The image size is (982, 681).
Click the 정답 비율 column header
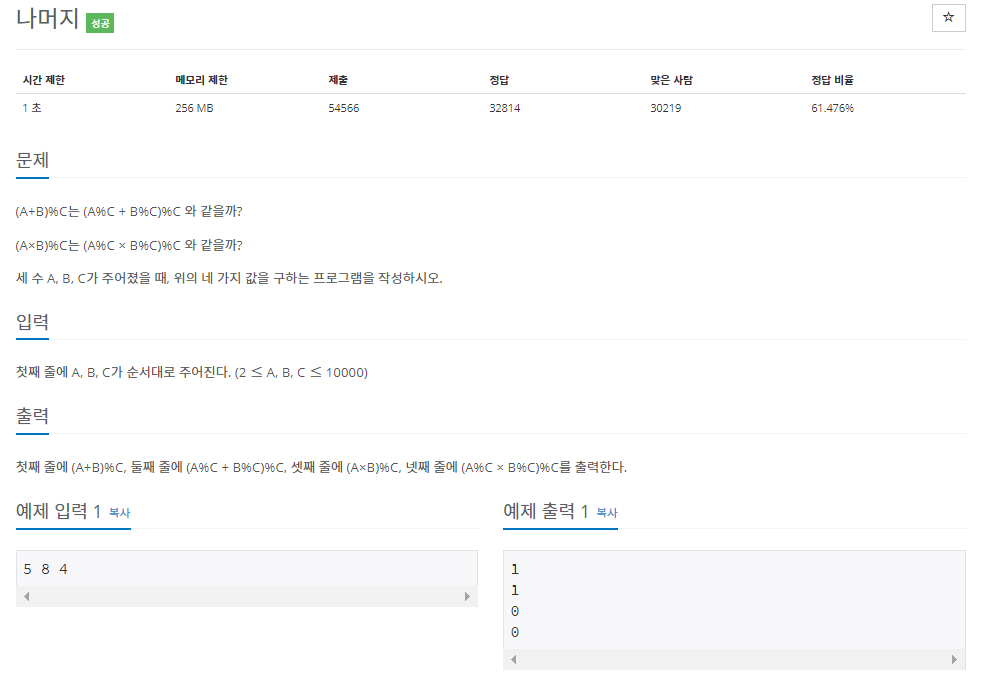coord(832,80)
